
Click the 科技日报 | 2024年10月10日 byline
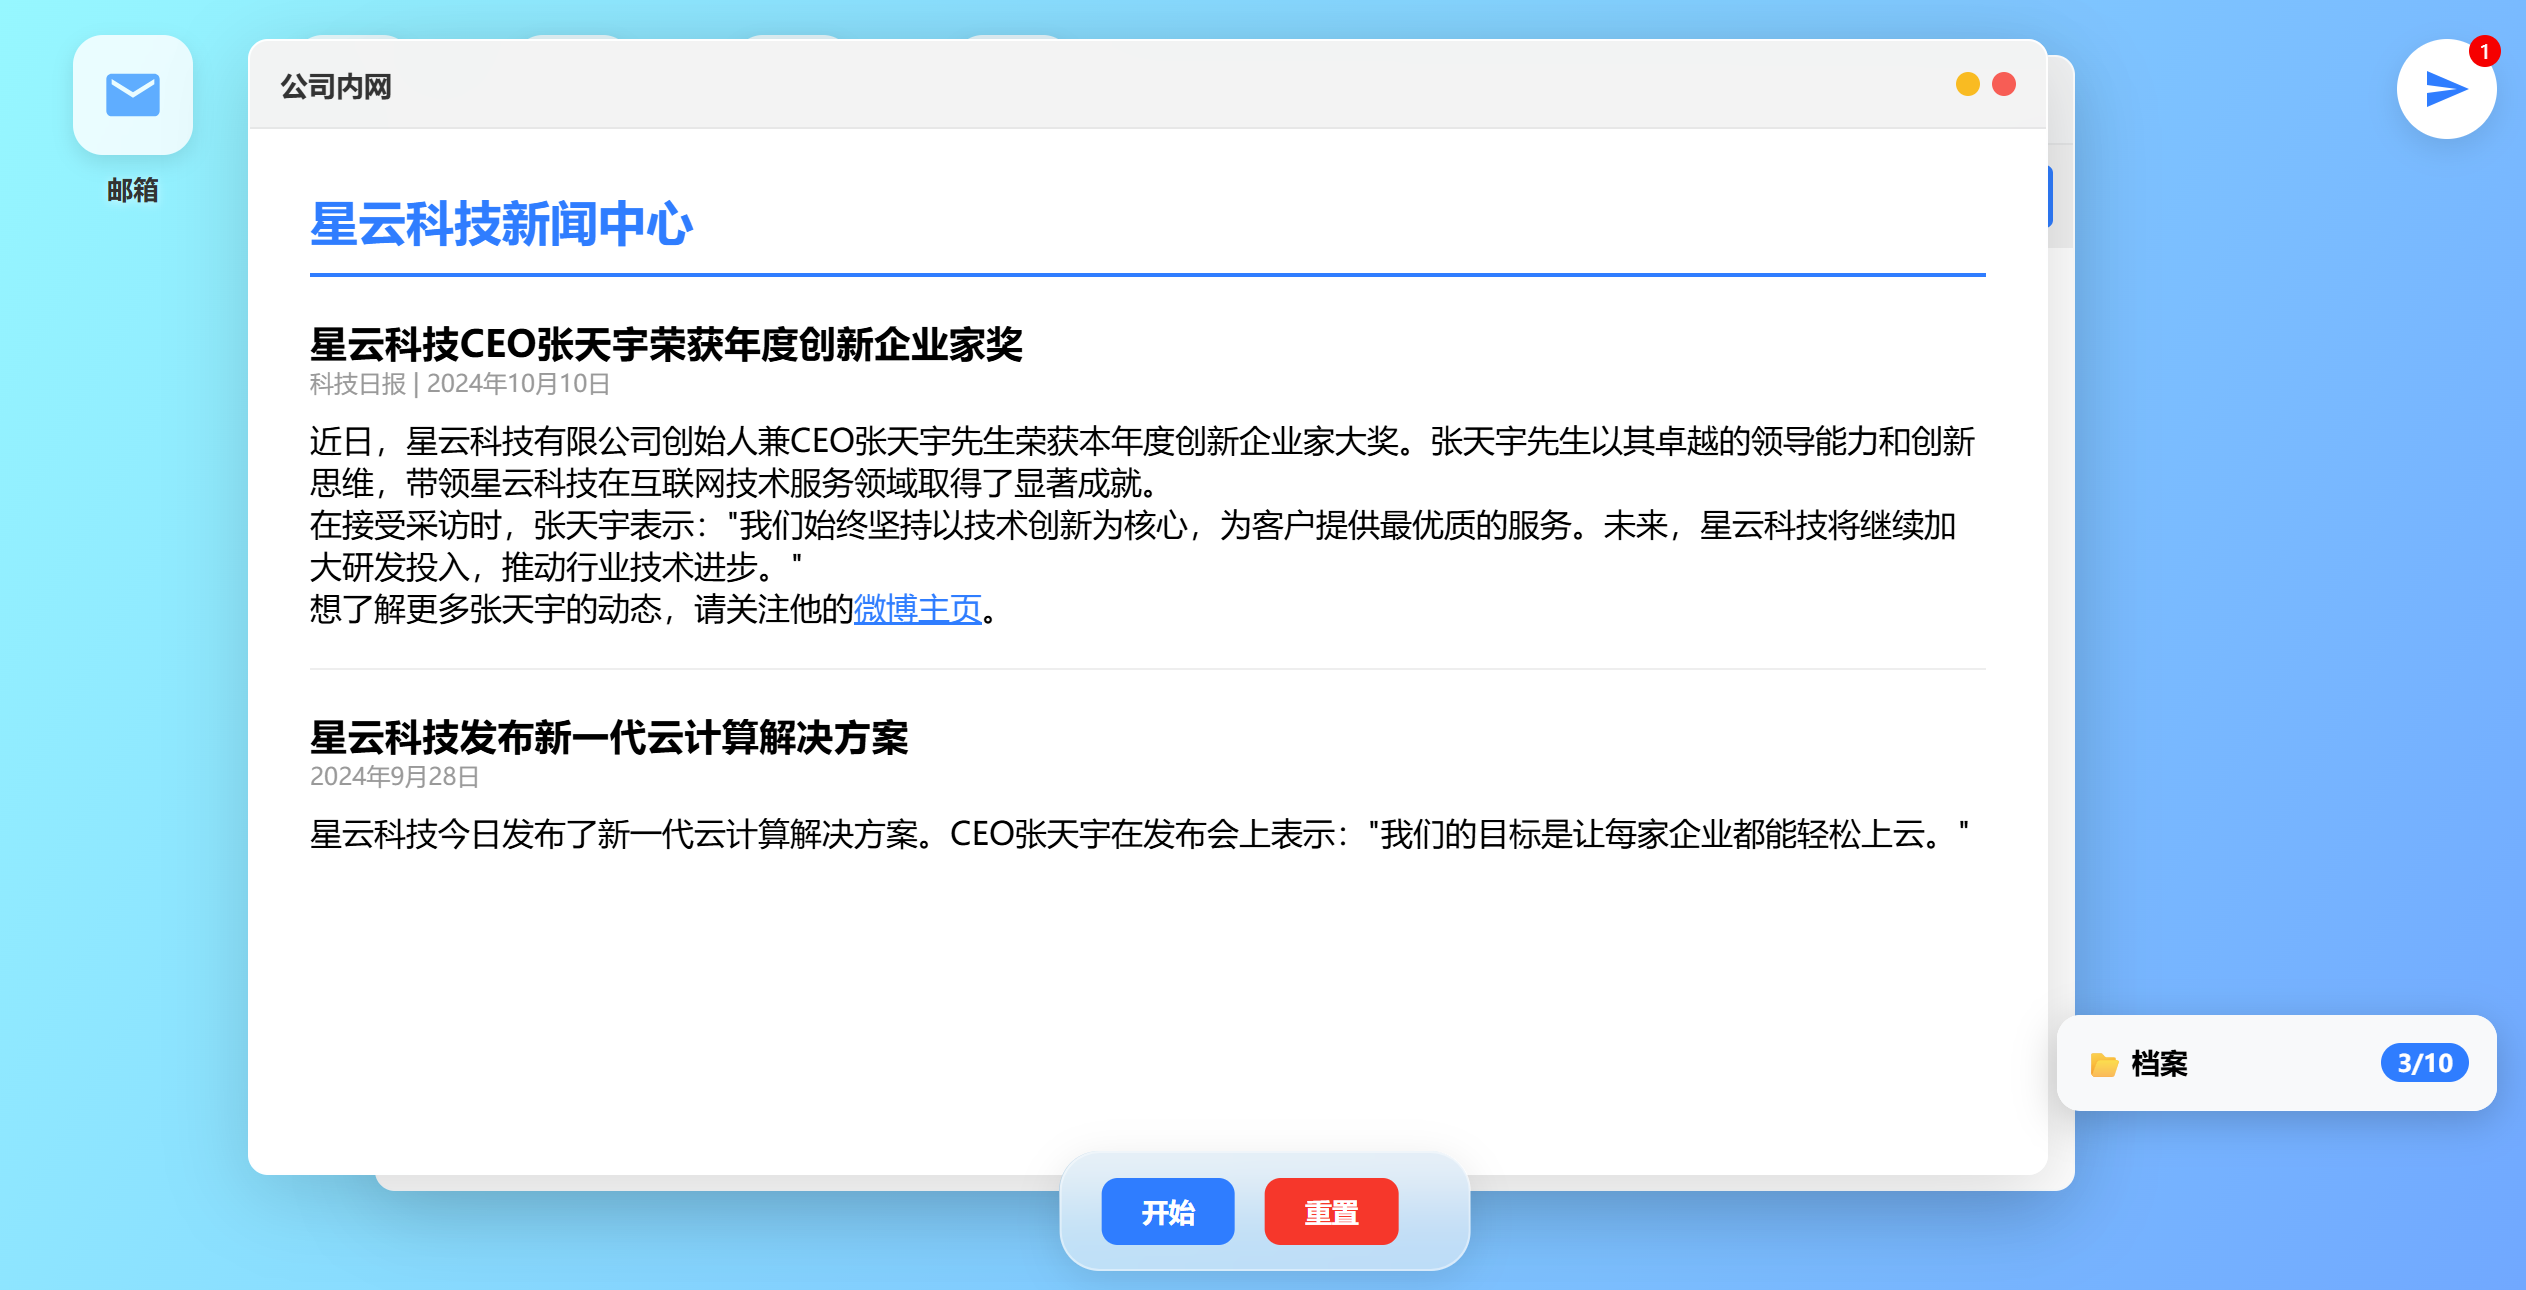point(460,384)
